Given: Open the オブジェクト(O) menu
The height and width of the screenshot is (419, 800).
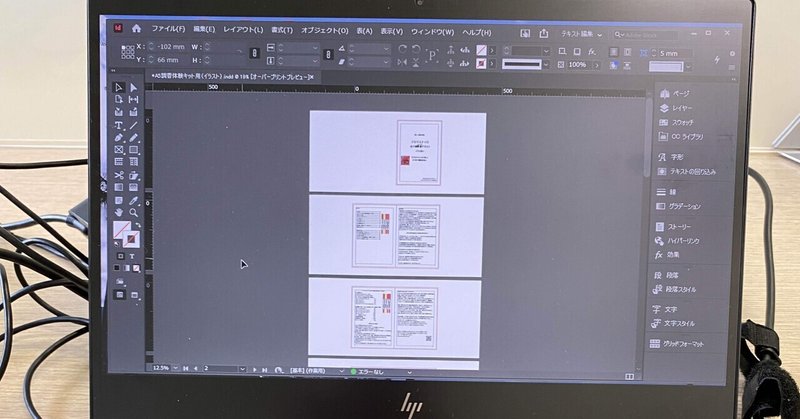Looking at the screenshot, I should pyautogui.click(x=324, y=31).
